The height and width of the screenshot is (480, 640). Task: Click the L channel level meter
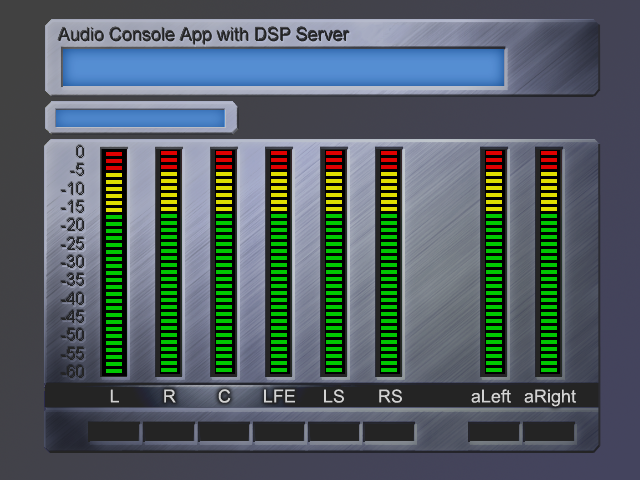(114, 262)
